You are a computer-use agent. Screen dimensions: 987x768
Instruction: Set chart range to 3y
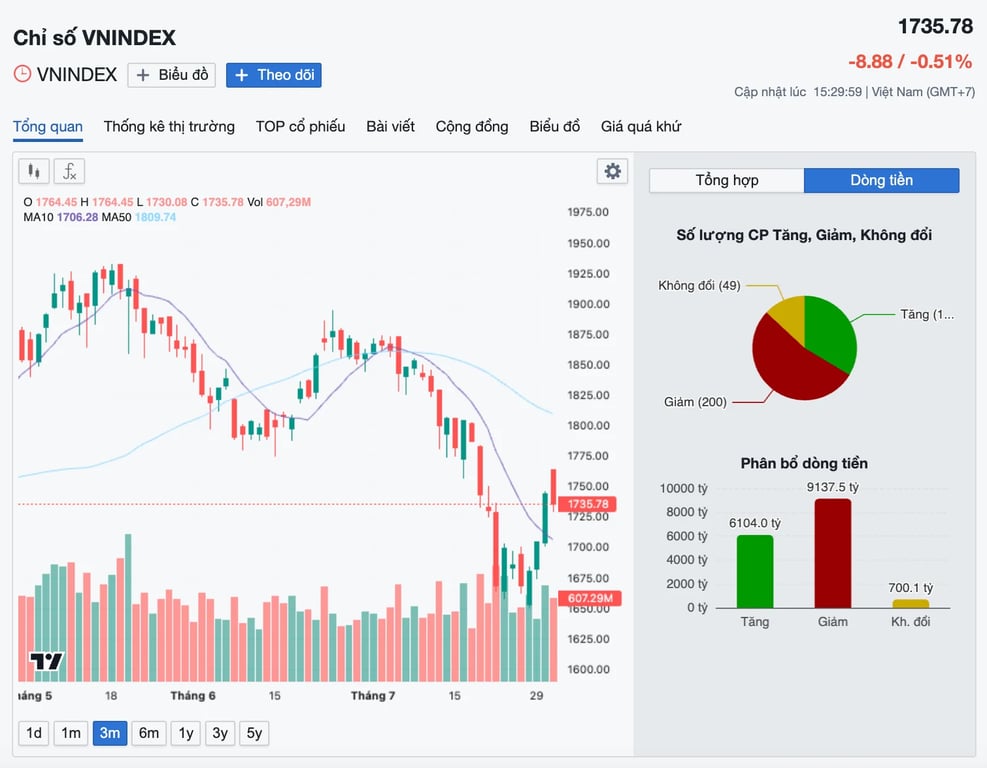point(220,733)
